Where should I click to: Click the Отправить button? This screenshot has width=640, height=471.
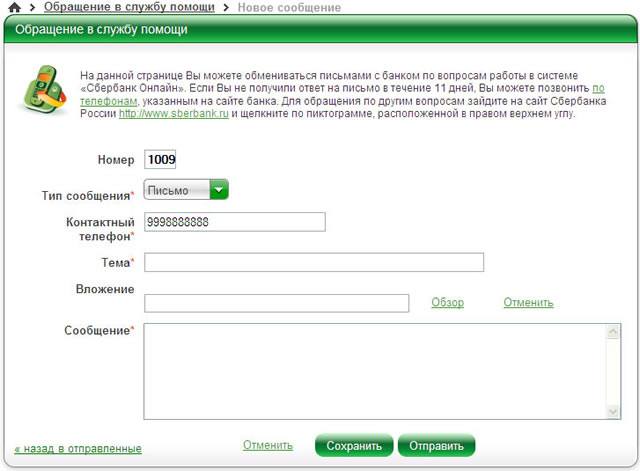436,446
